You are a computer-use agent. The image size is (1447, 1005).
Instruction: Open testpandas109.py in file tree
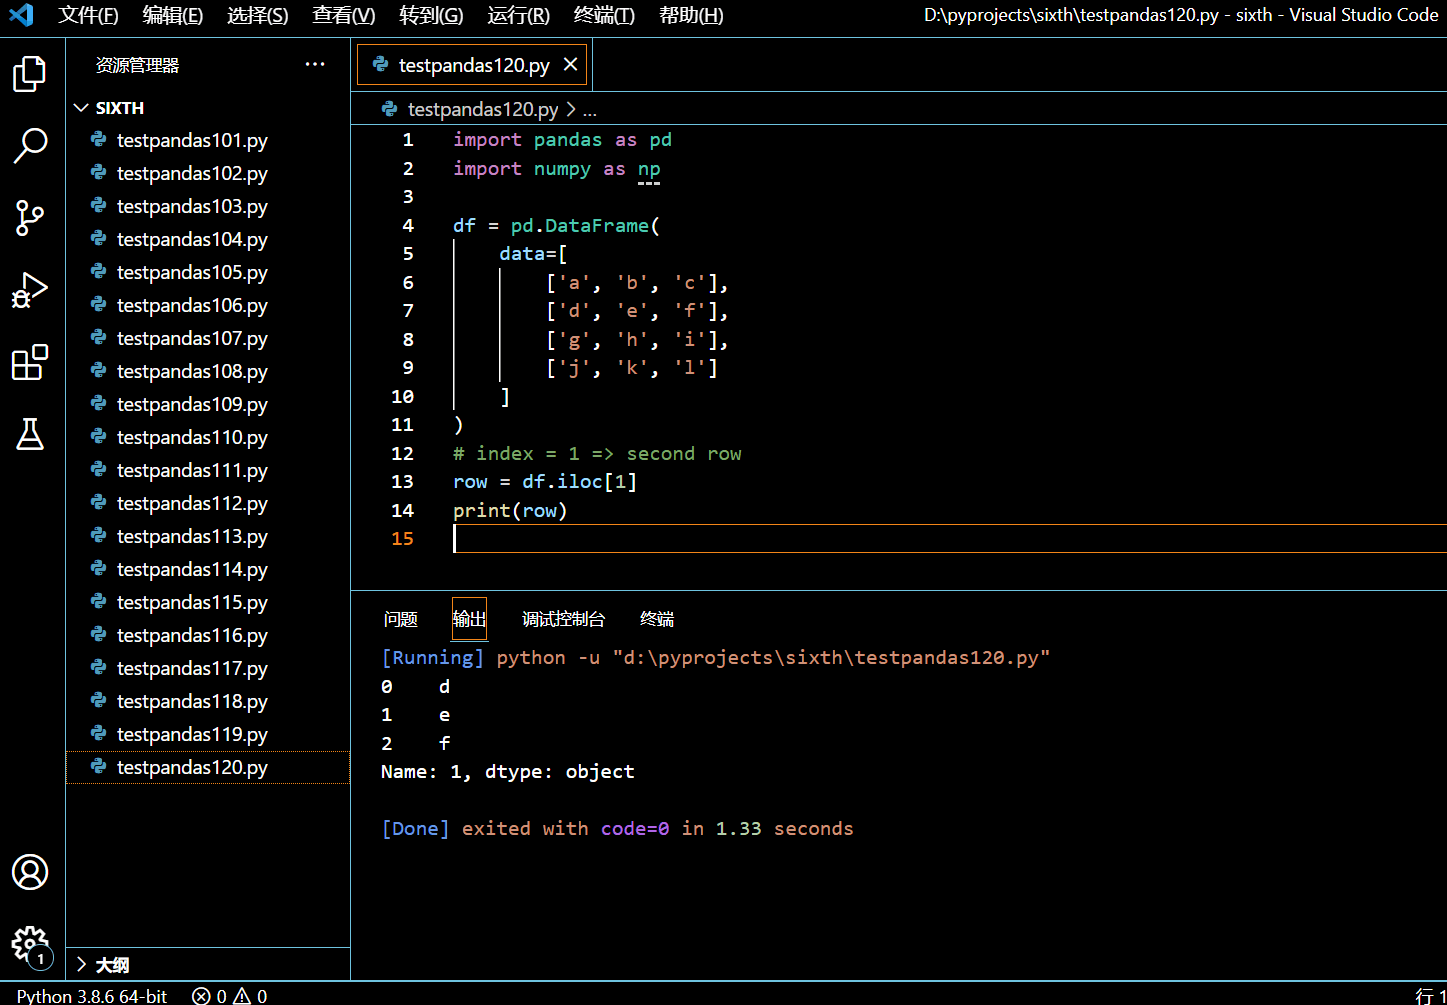click(x=208, y=404)
